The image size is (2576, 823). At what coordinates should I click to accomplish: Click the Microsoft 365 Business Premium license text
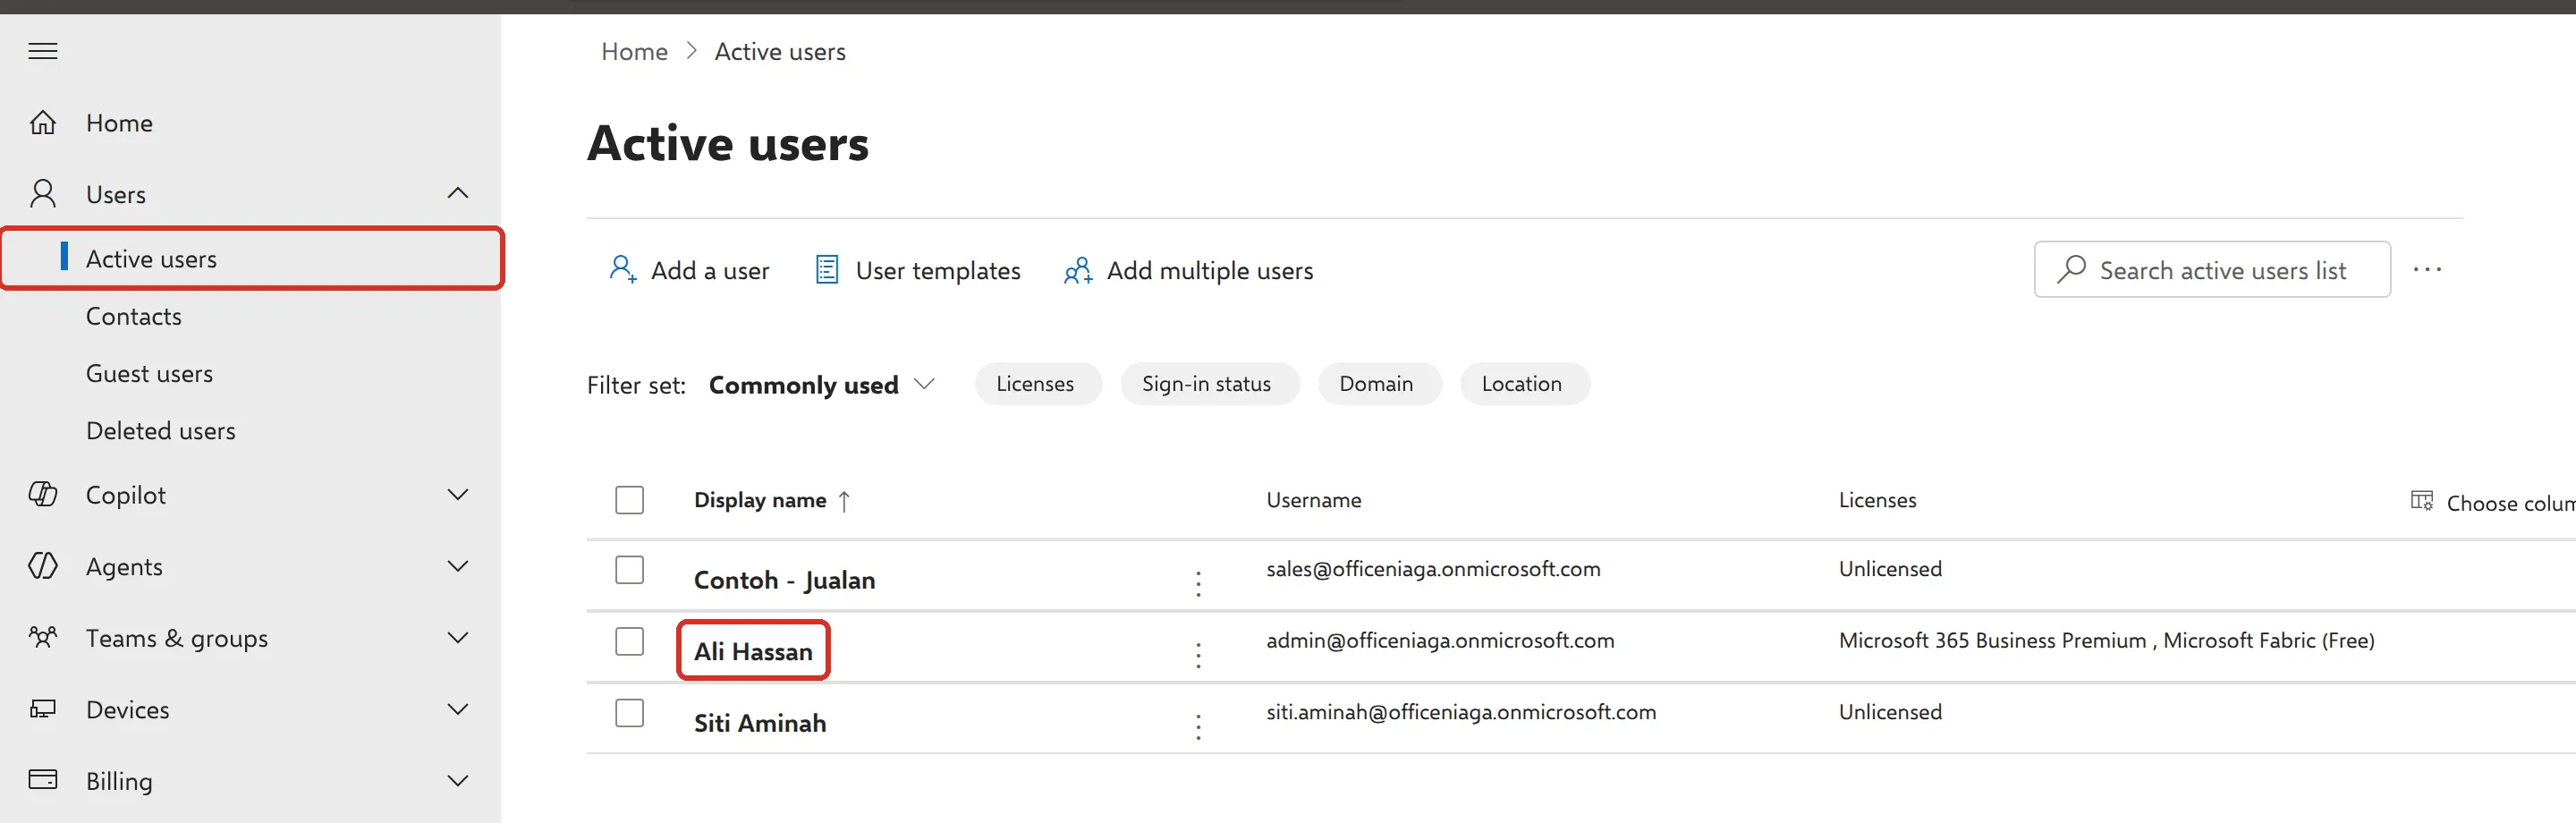(1992, 641)
